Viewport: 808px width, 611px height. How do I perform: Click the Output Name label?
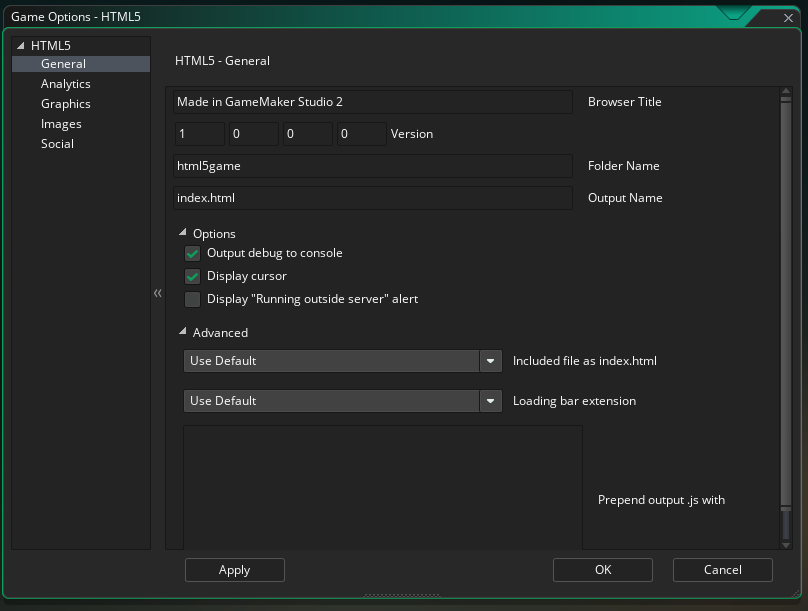(625, 198)
